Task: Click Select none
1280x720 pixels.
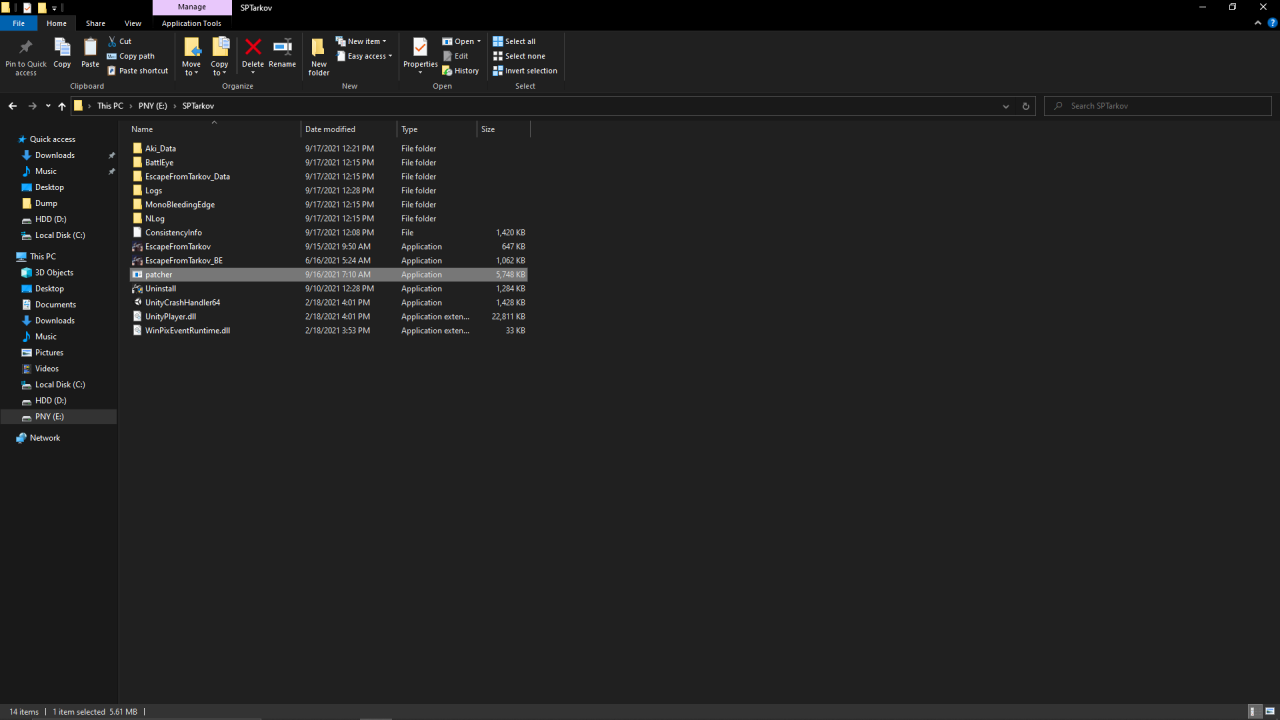Action: tap(519, 56)
